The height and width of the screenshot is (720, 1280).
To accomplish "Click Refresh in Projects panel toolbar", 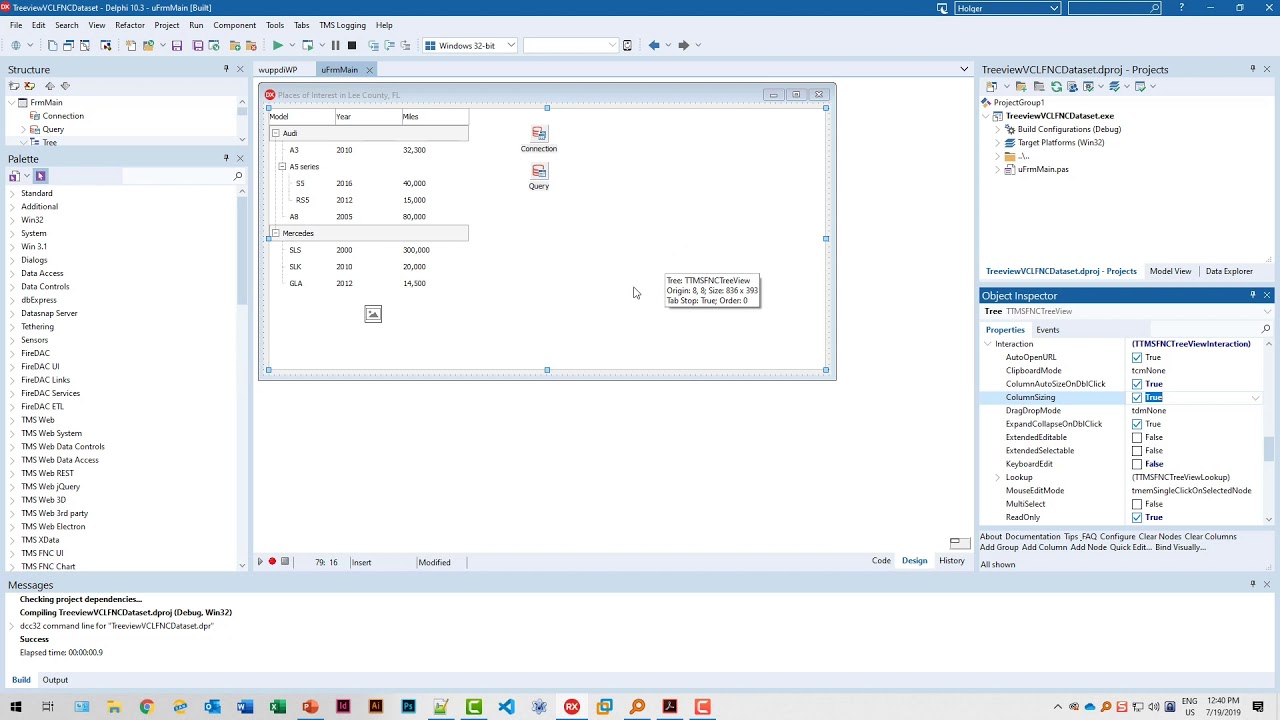I will (x=1056, y=86).
